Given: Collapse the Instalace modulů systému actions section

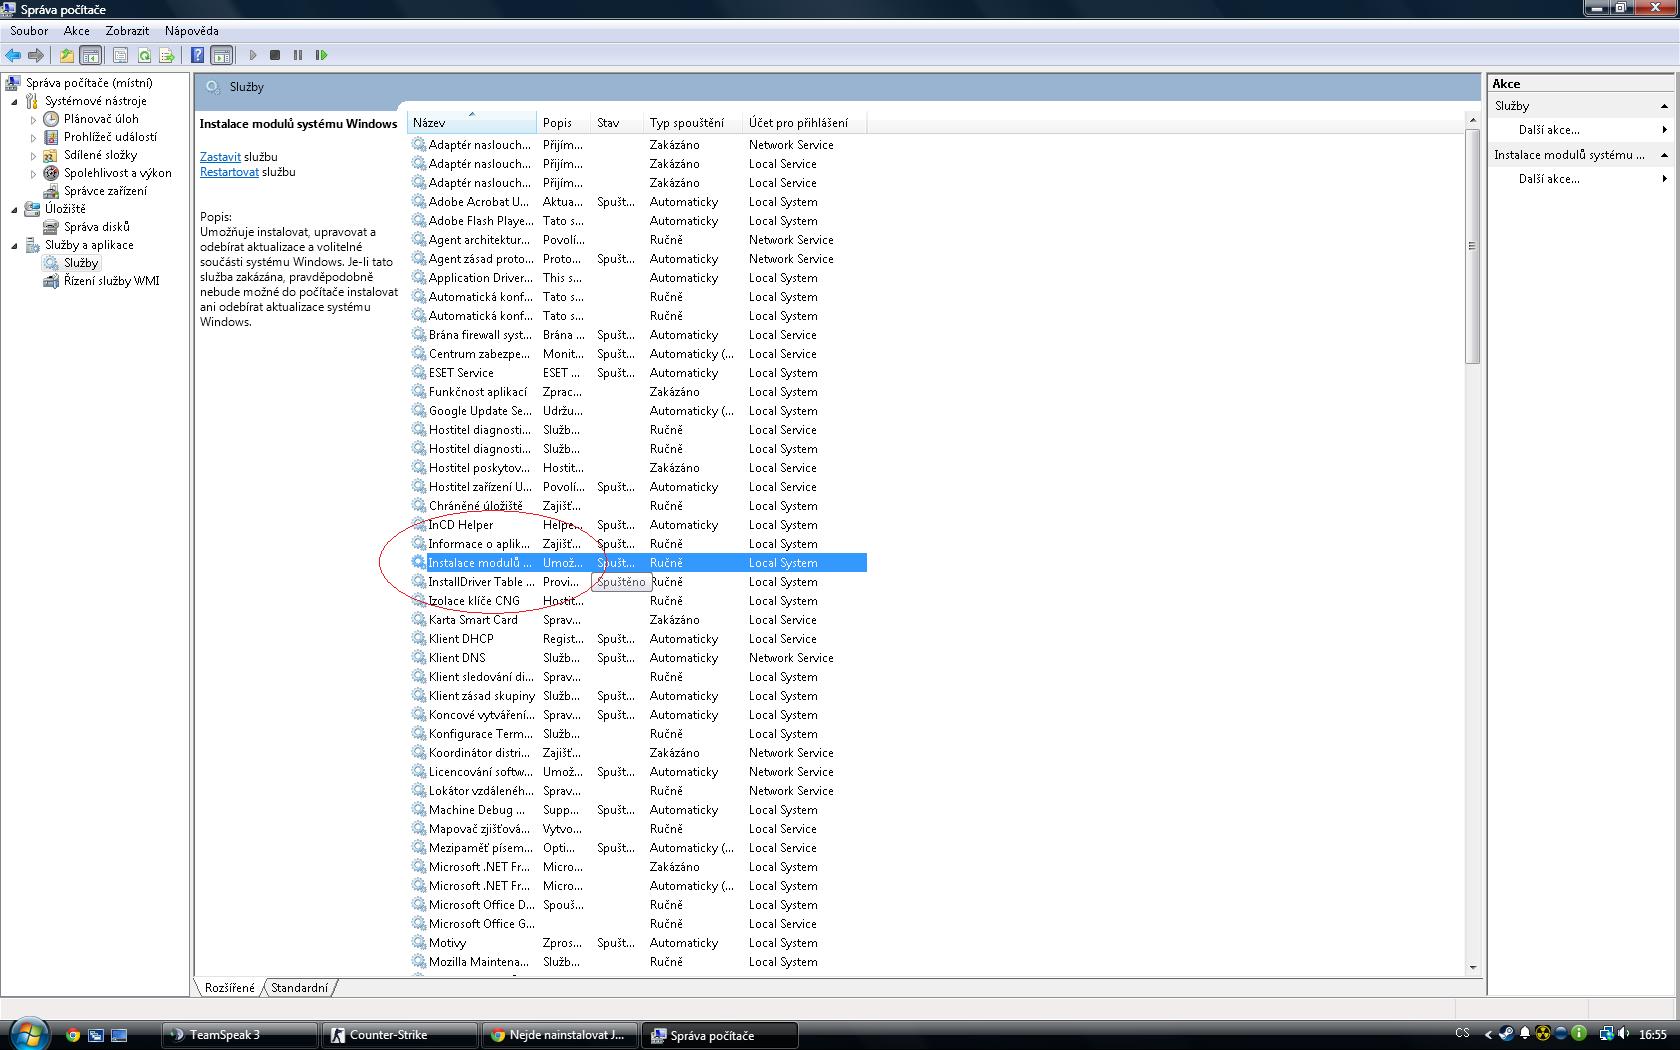Looking at the screenshot, I should [x=1664, y=155].
